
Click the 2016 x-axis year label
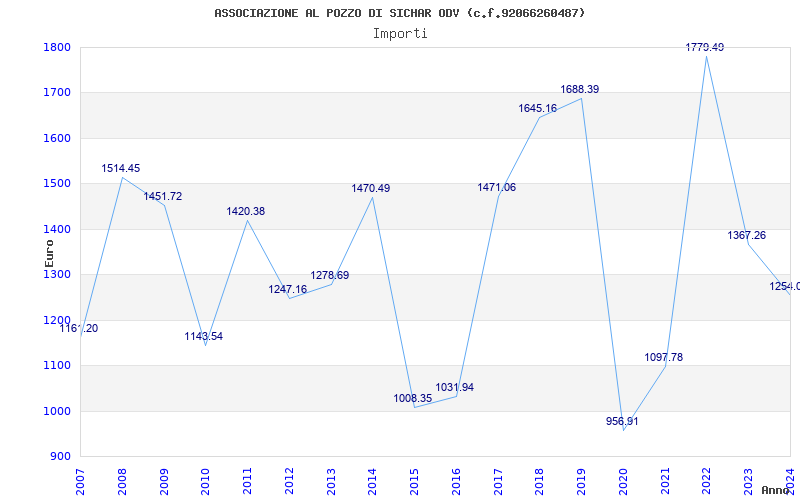(456, 481)
